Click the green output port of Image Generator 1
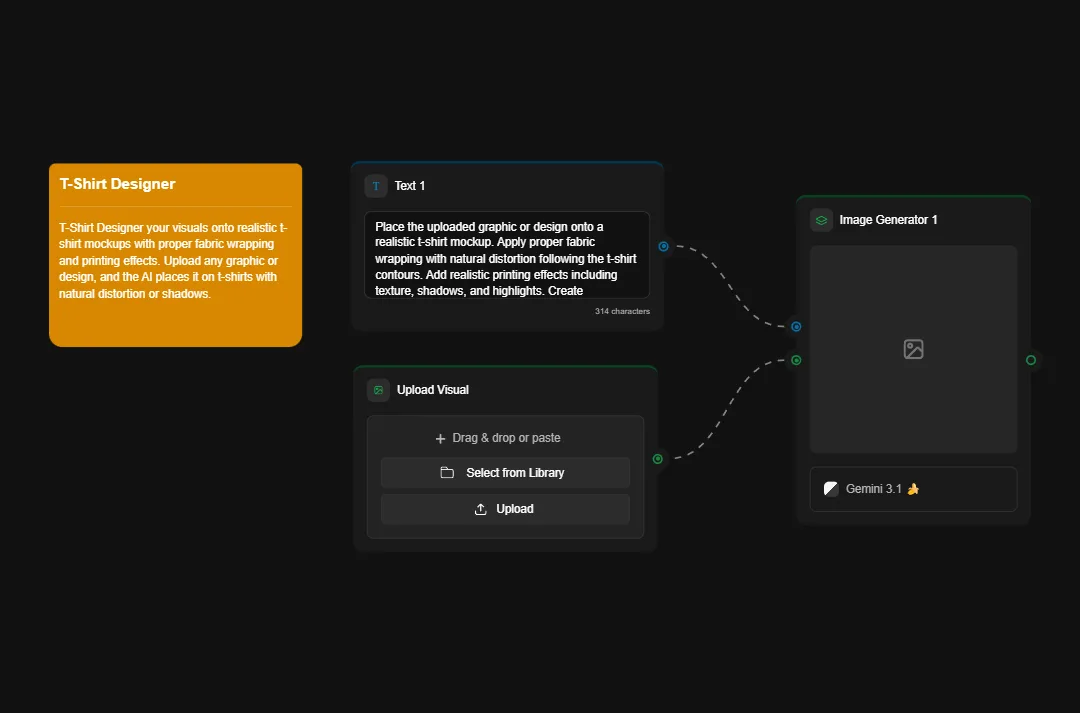 [1031, 359]
